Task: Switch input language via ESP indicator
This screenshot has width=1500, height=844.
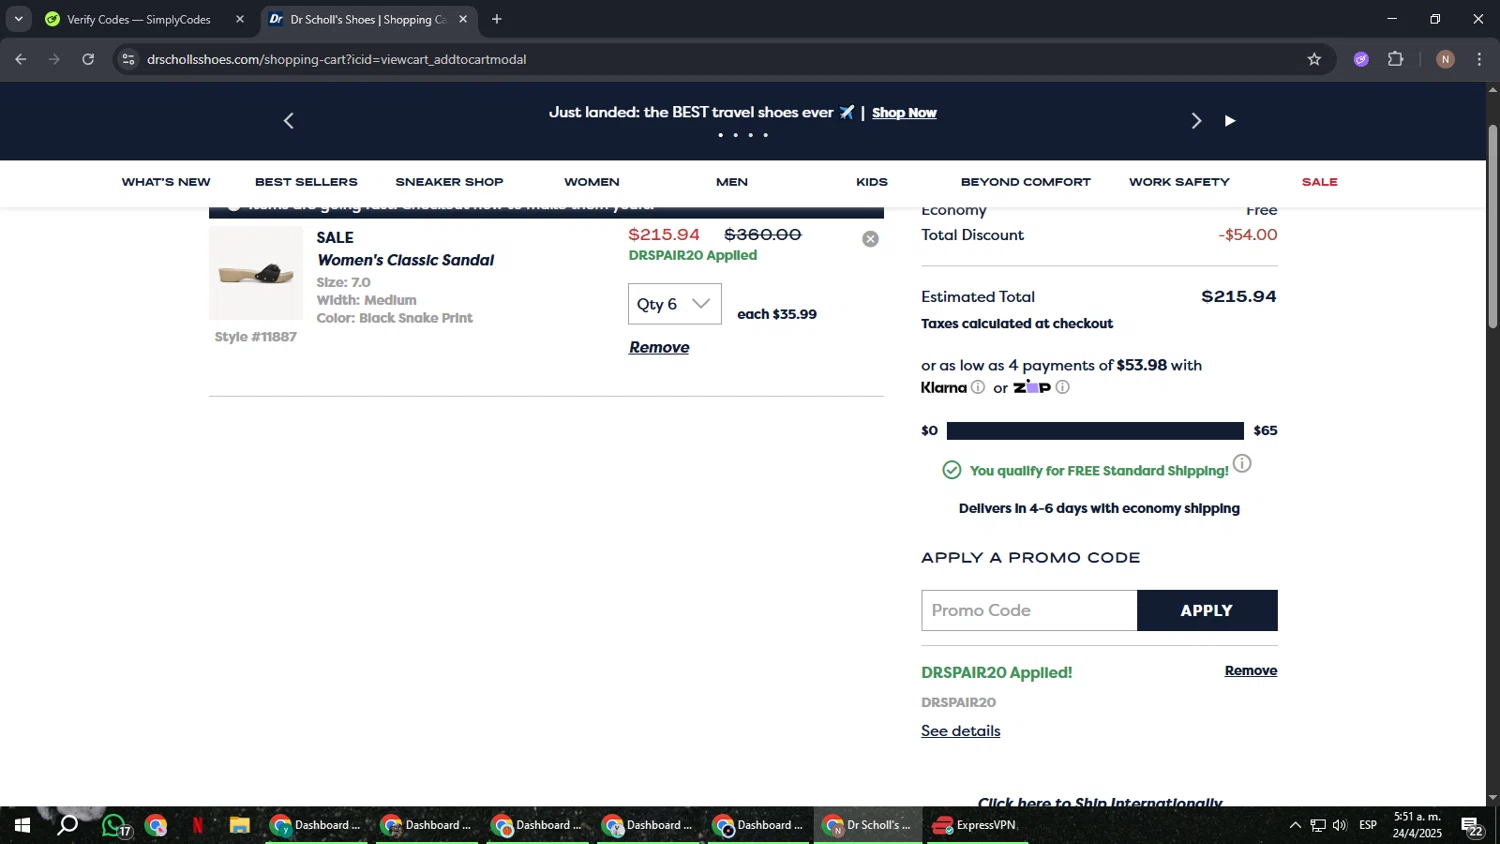Action: tap(1368, 826)
